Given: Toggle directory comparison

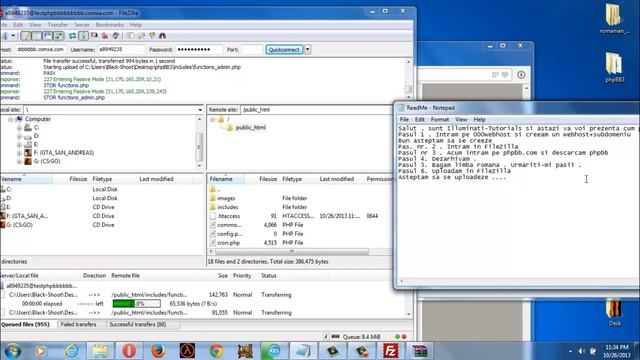Looking at the screenshot, I should click(141, 36).
